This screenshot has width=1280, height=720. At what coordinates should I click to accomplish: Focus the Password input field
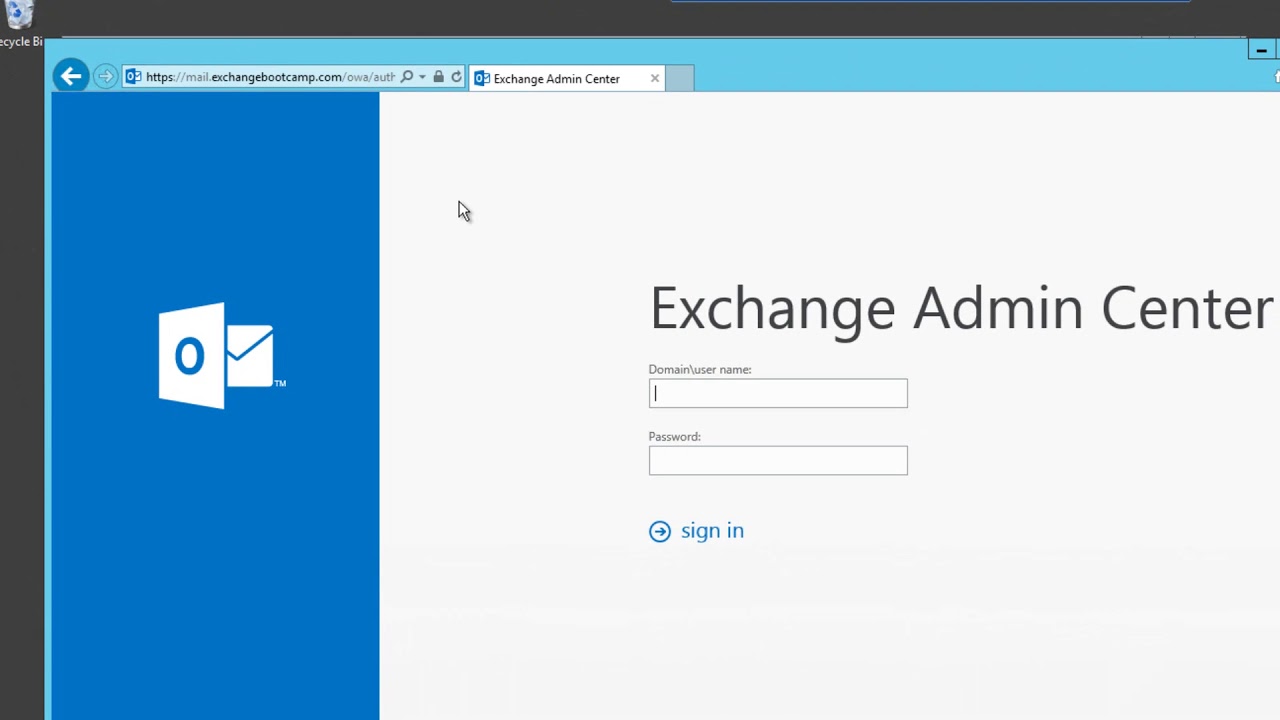coord(778,460)
